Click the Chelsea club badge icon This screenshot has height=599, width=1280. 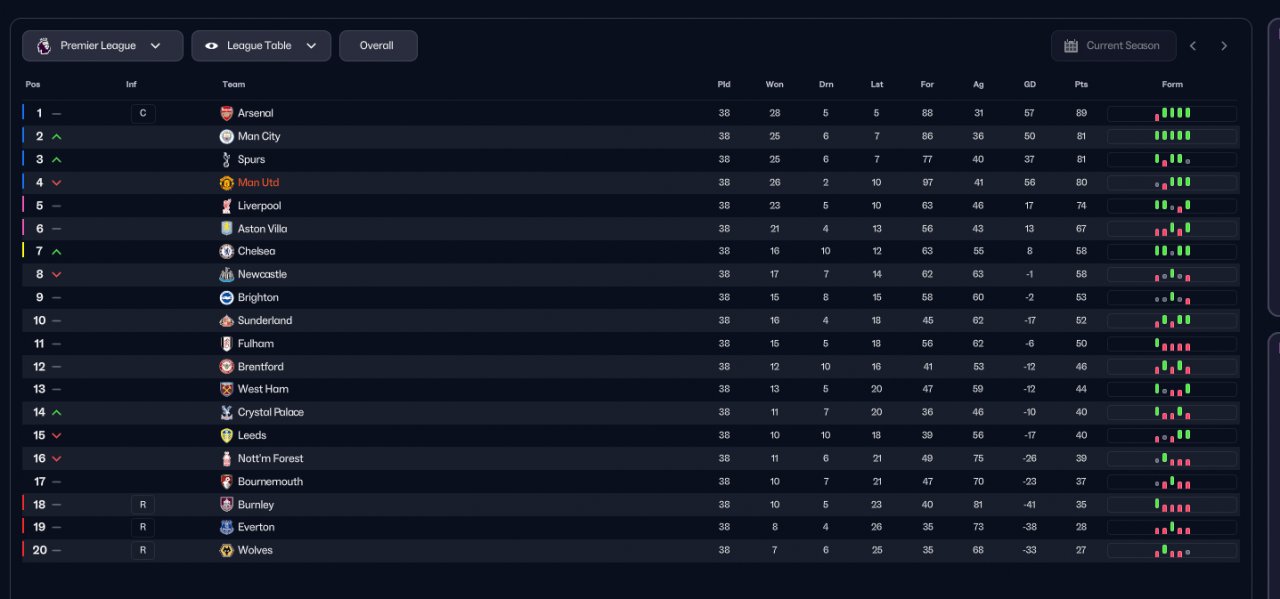[x=226, y=252]
